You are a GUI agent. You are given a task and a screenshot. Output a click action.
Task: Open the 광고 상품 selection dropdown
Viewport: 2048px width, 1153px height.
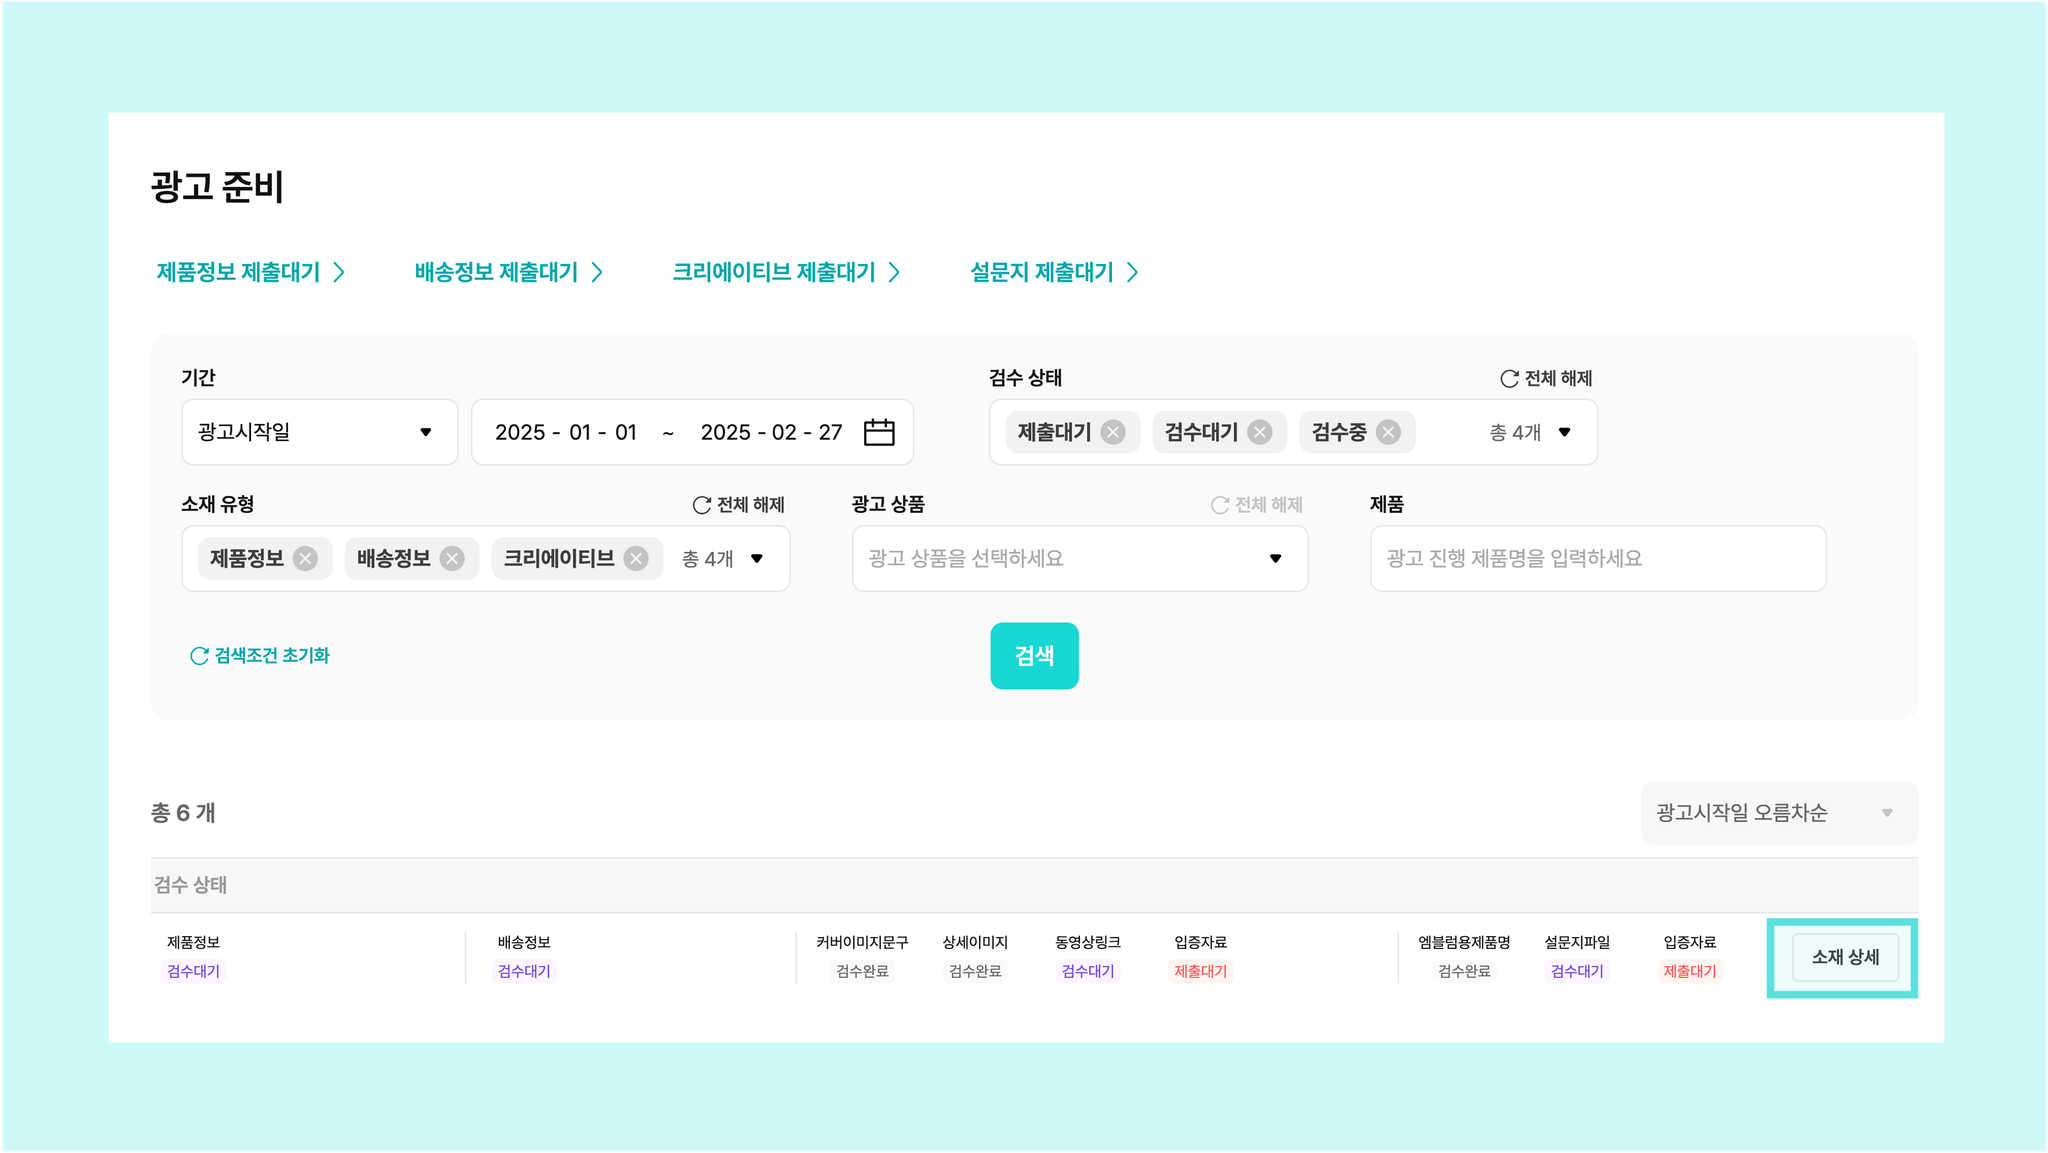[1080, 558]
